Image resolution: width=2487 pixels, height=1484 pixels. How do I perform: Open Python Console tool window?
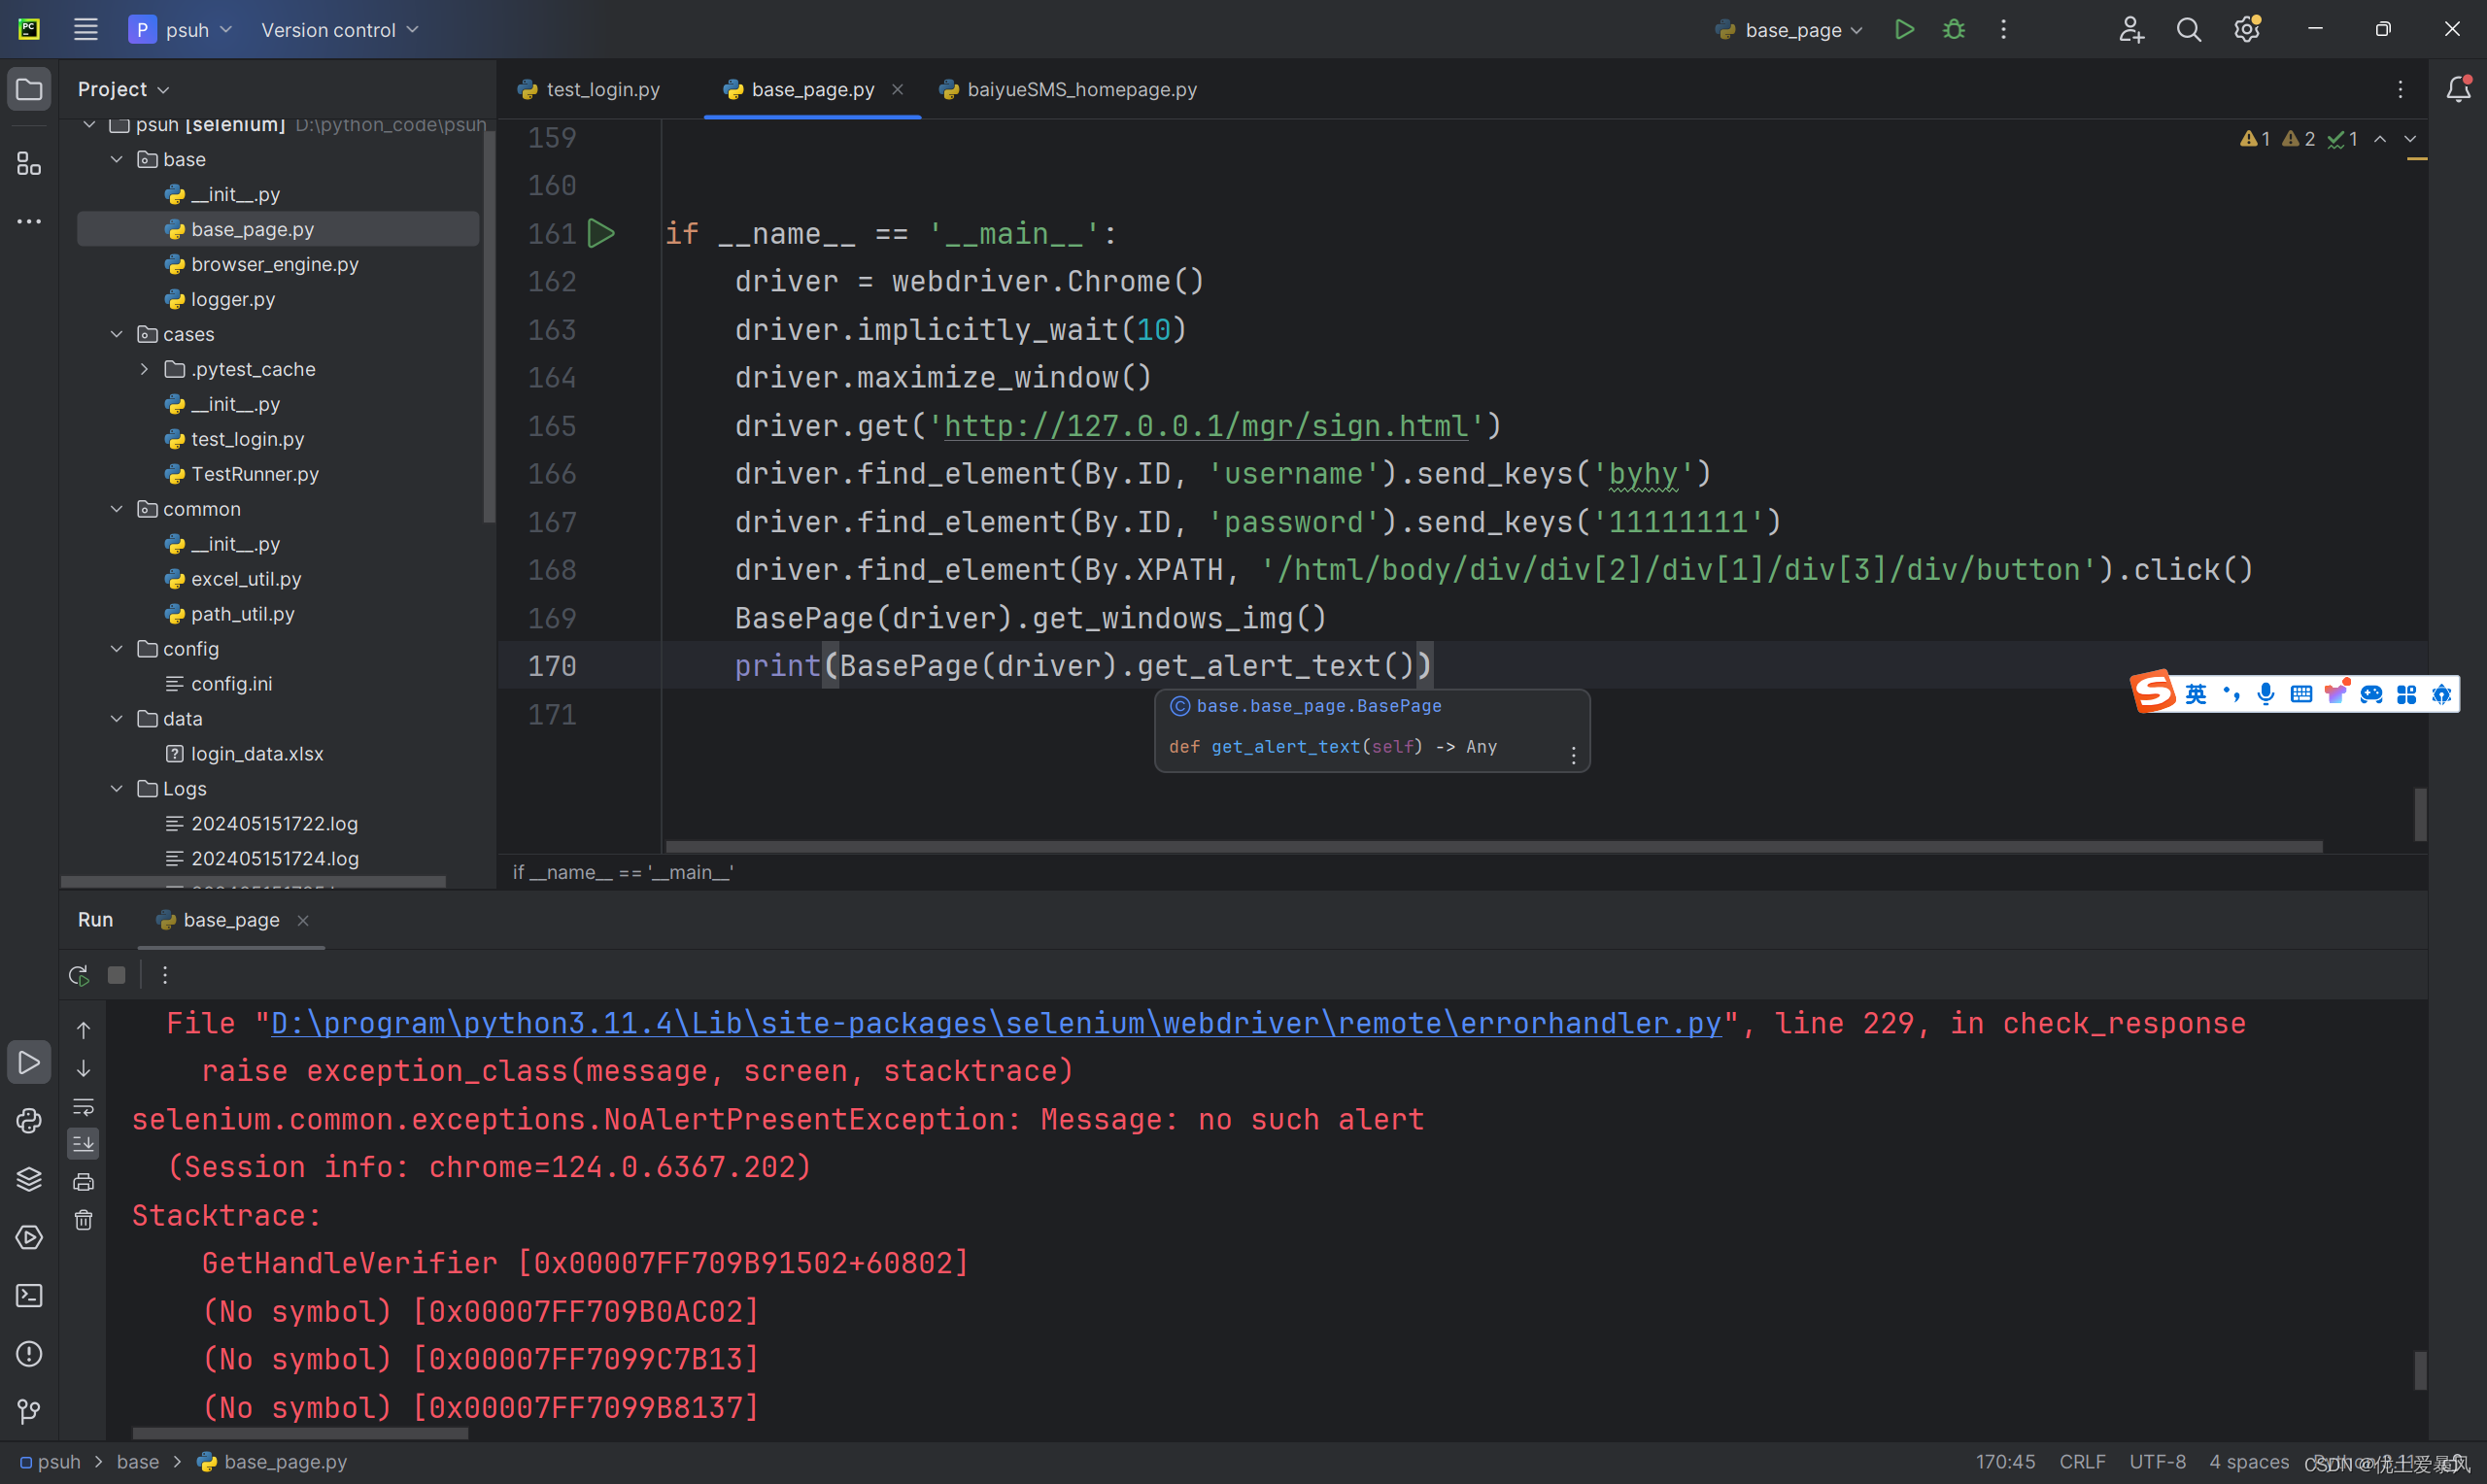coord(29,1120)
